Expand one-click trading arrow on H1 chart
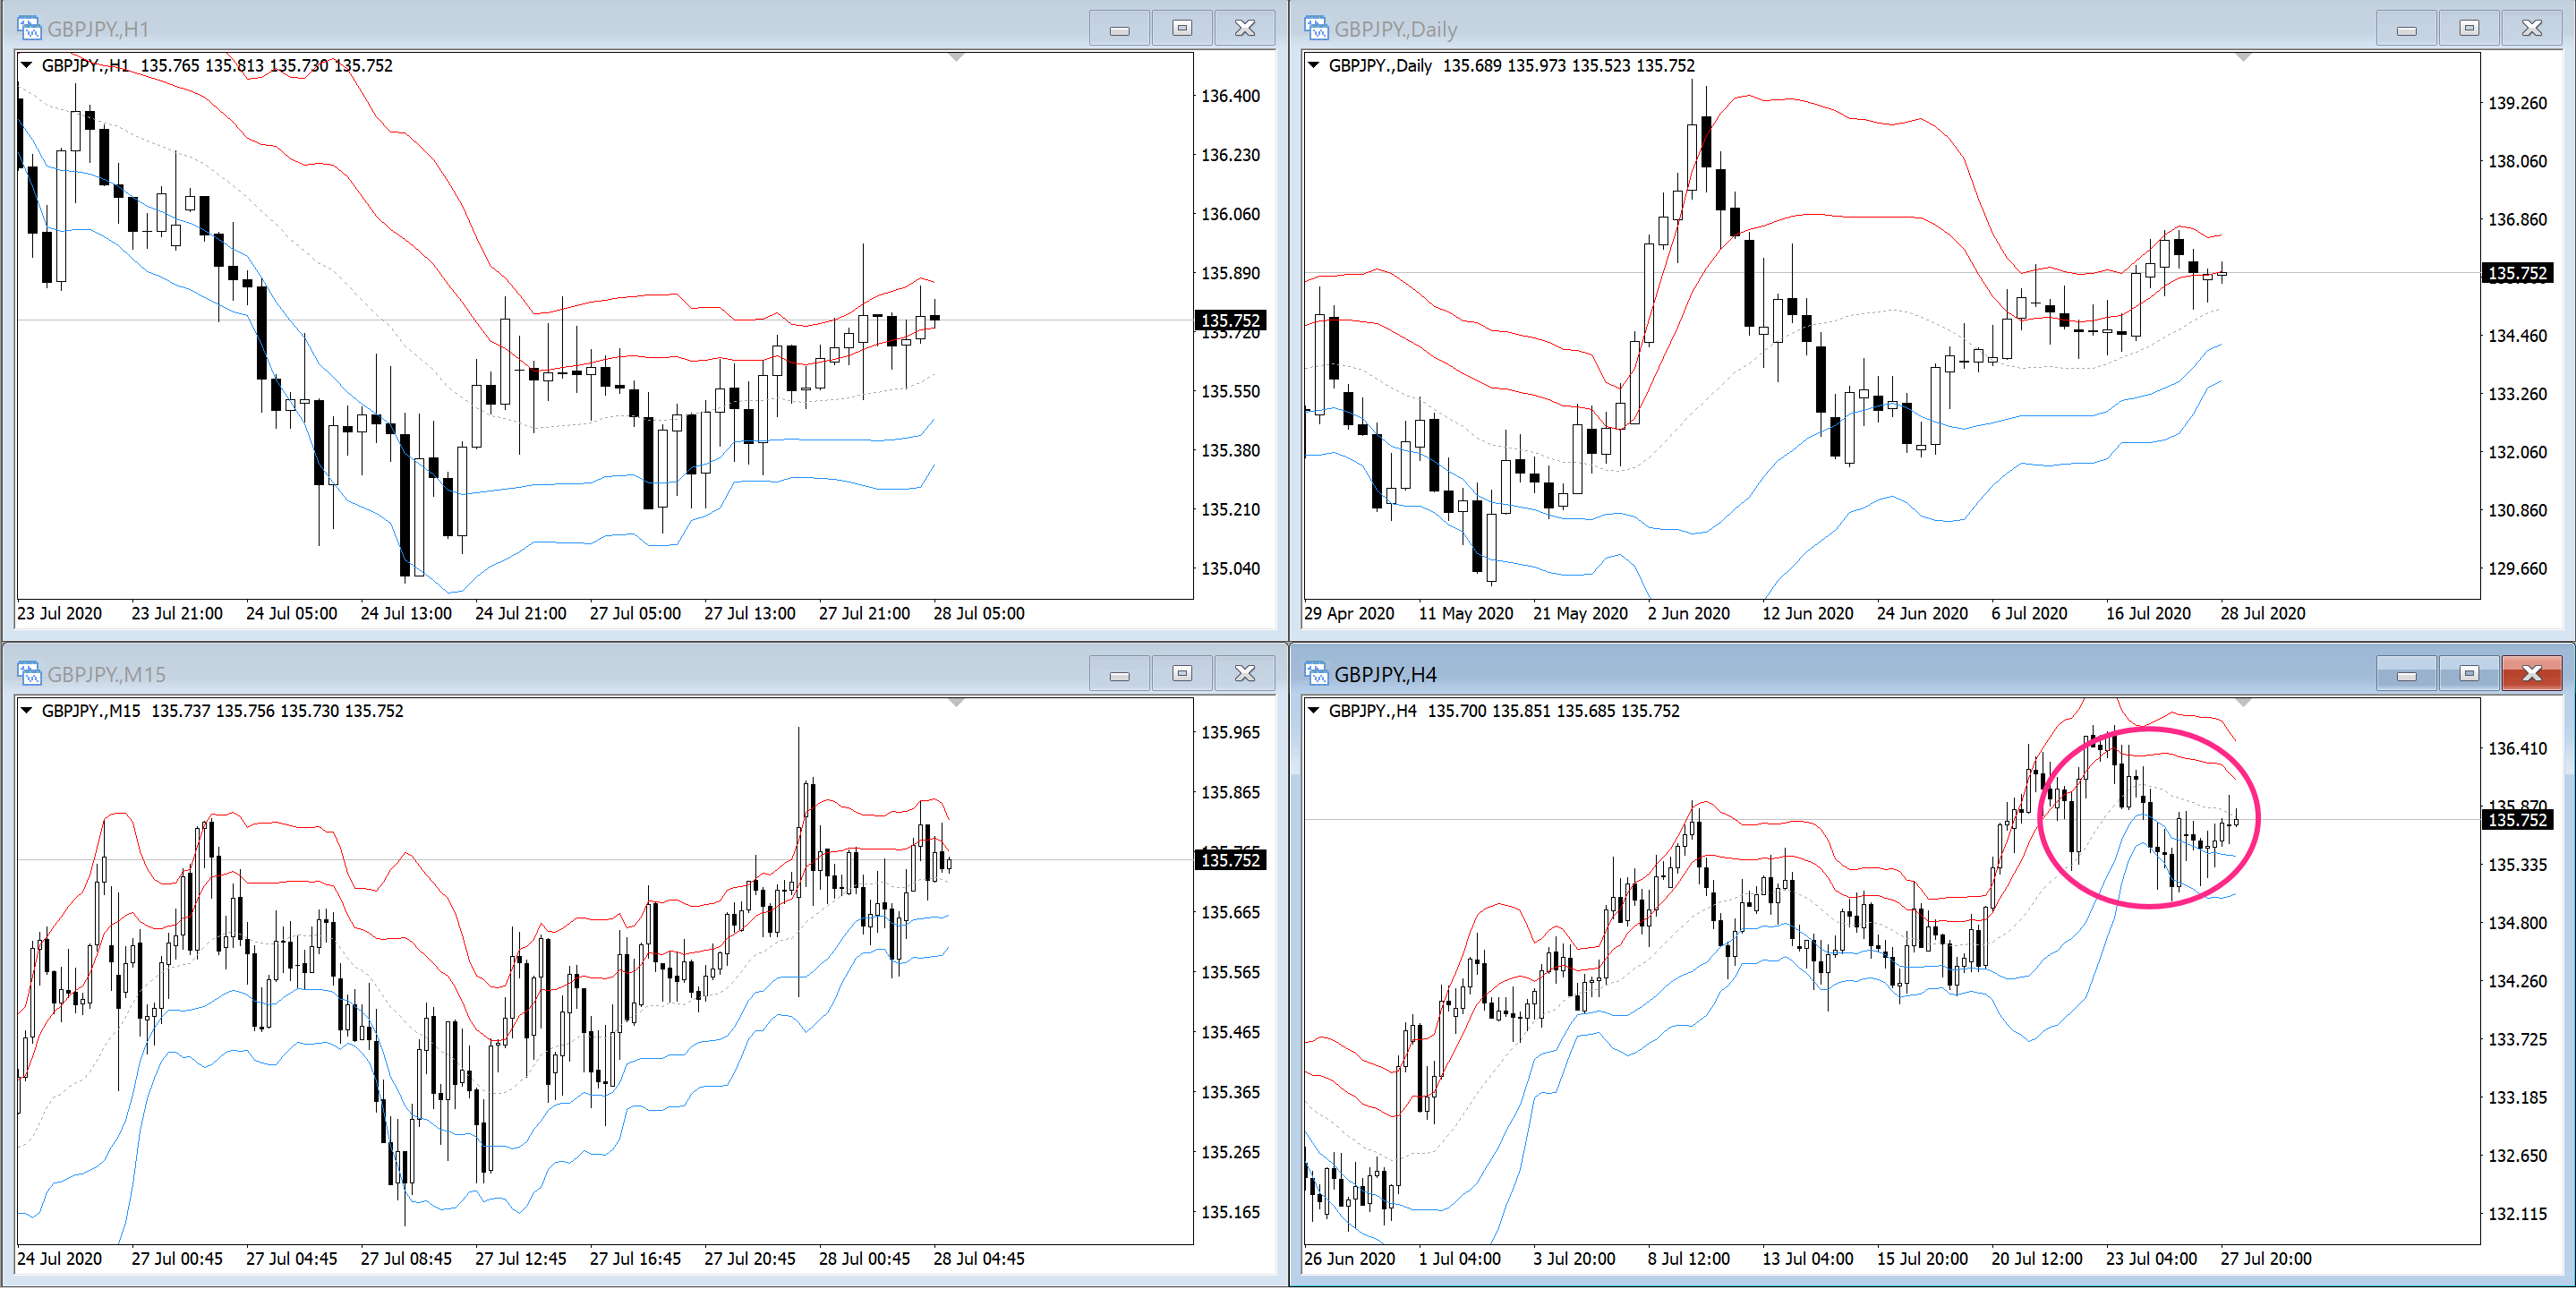The width and height of the screenshot is (2576, 1289). 27,66
